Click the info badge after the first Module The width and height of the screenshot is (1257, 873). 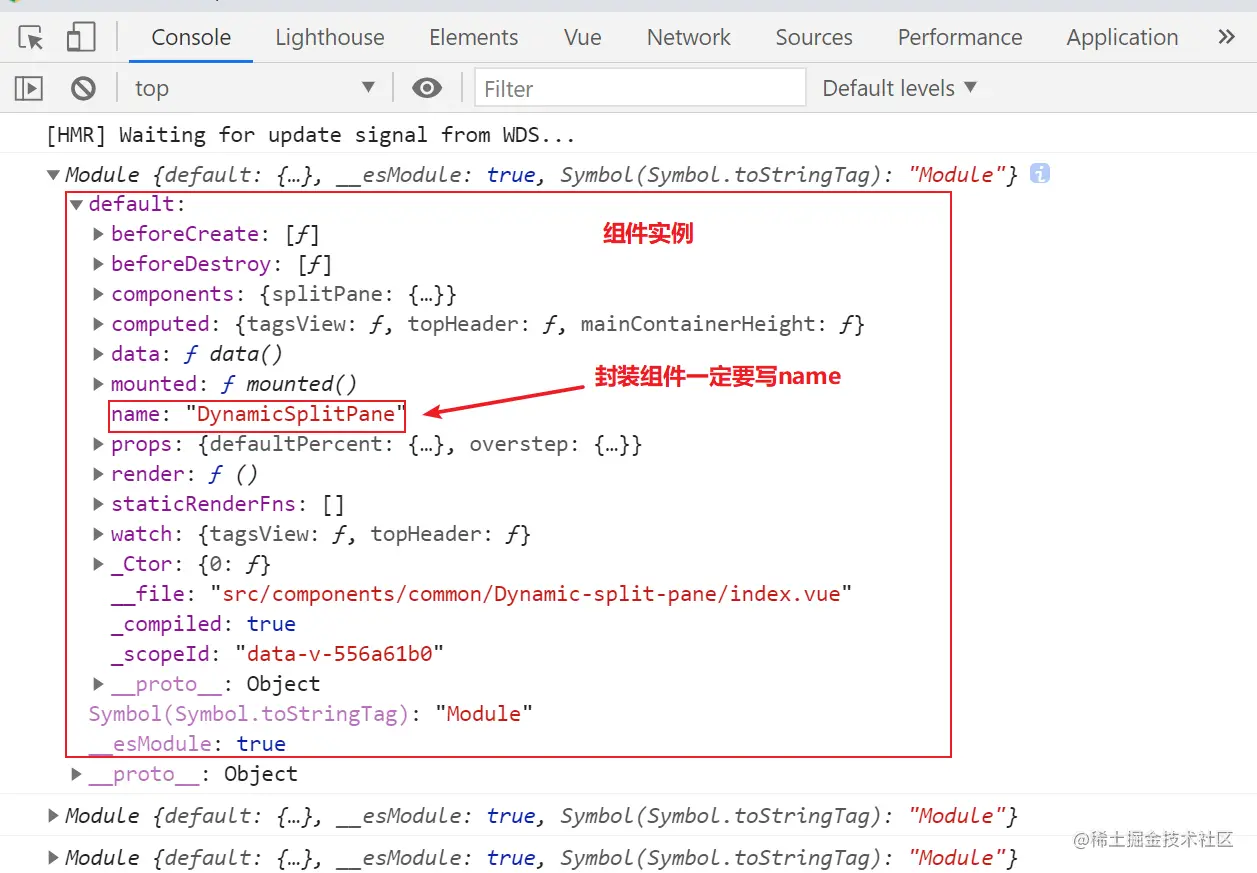[x=1040, y=173]
